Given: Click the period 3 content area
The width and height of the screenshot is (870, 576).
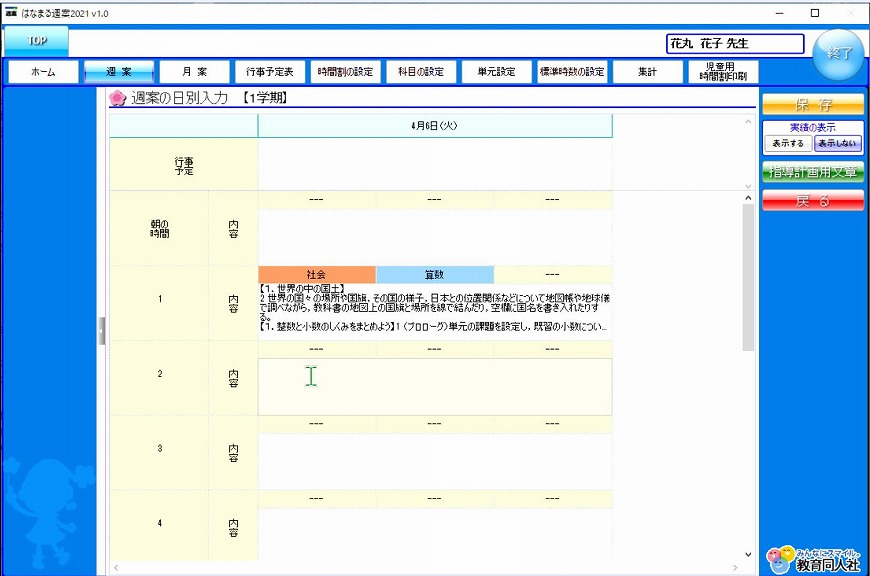Looking at the screenshot, I should coord(435,461).
